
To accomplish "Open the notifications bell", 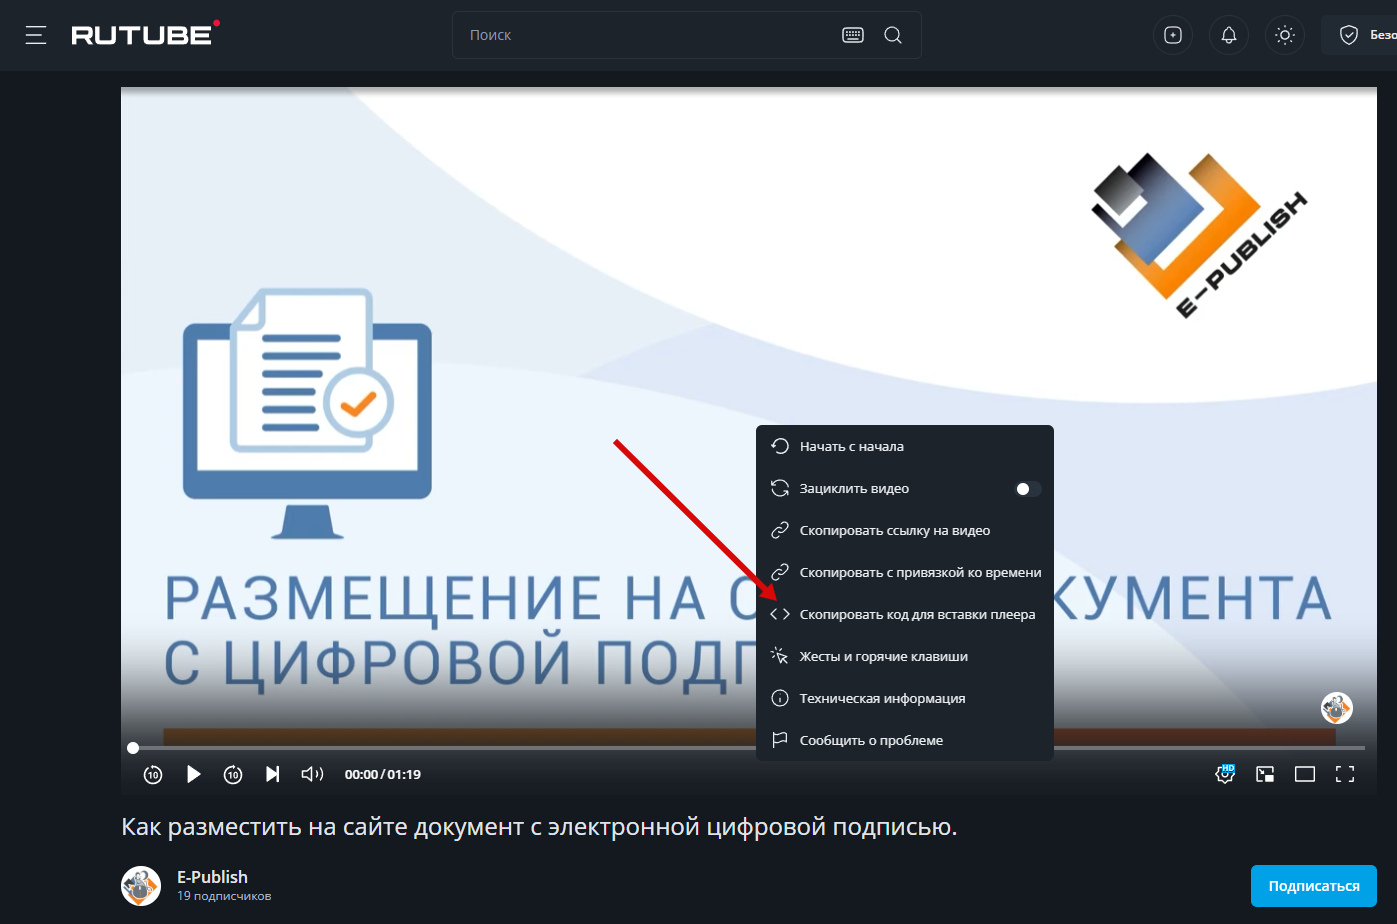I will pyautogui.click(x=1229, y=35).
